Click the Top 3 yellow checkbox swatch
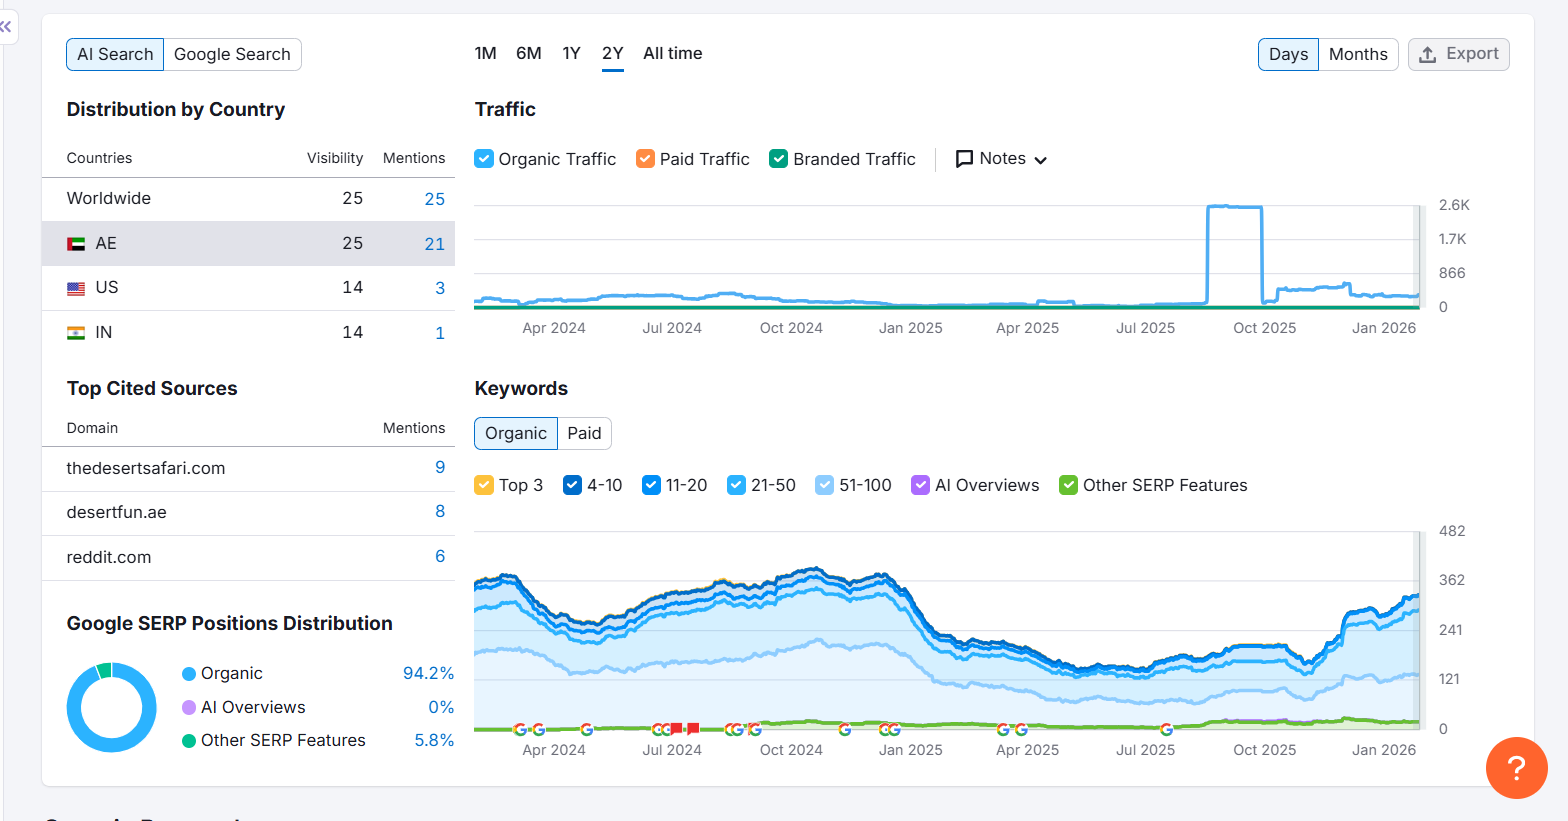The height and width of the screenshot is (821, 1568). [484, 485]
